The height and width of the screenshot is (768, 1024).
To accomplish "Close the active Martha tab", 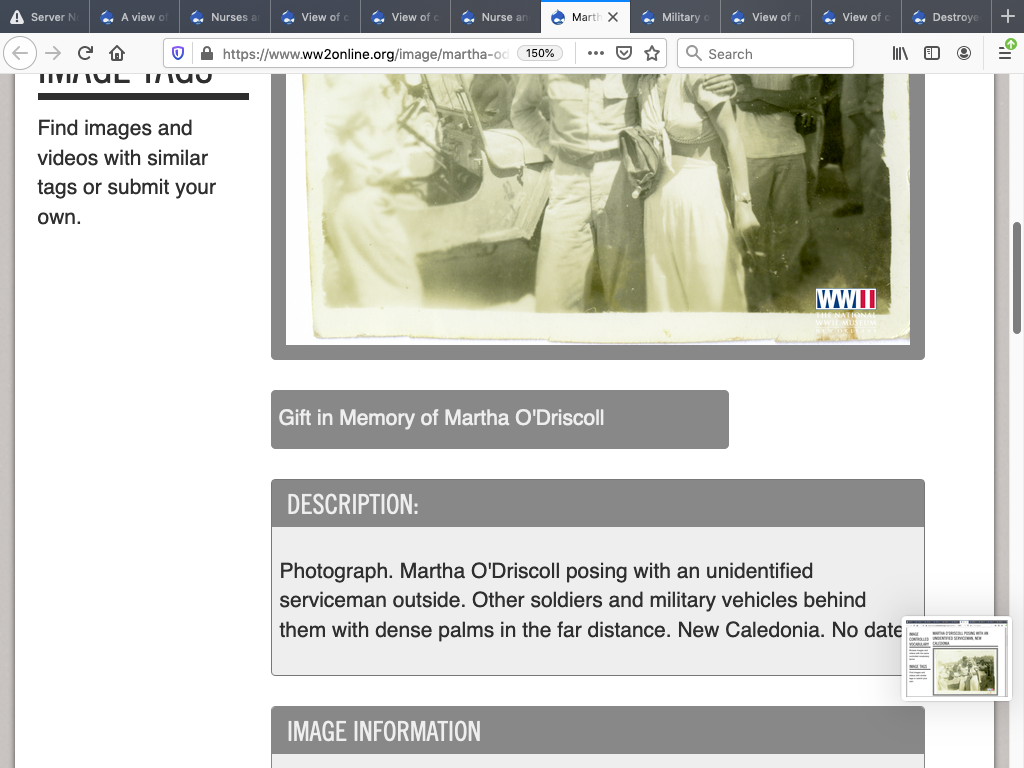I will (613, 17).
